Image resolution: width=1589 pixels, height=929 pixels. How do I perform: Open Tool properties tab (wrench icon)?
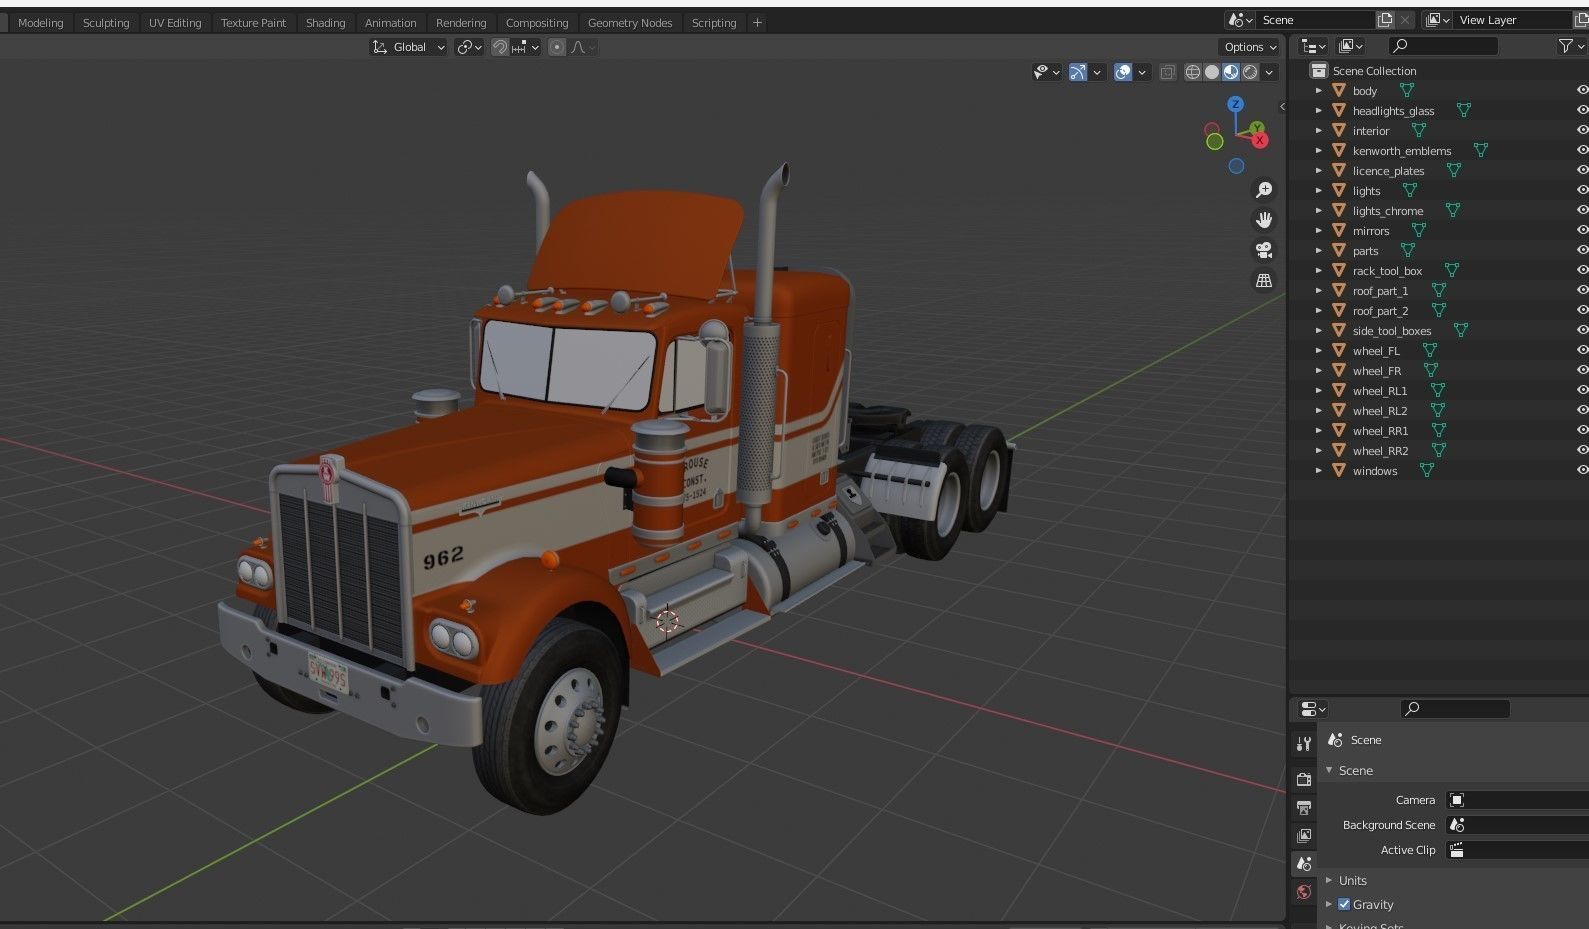click(x=1304, y=743)
